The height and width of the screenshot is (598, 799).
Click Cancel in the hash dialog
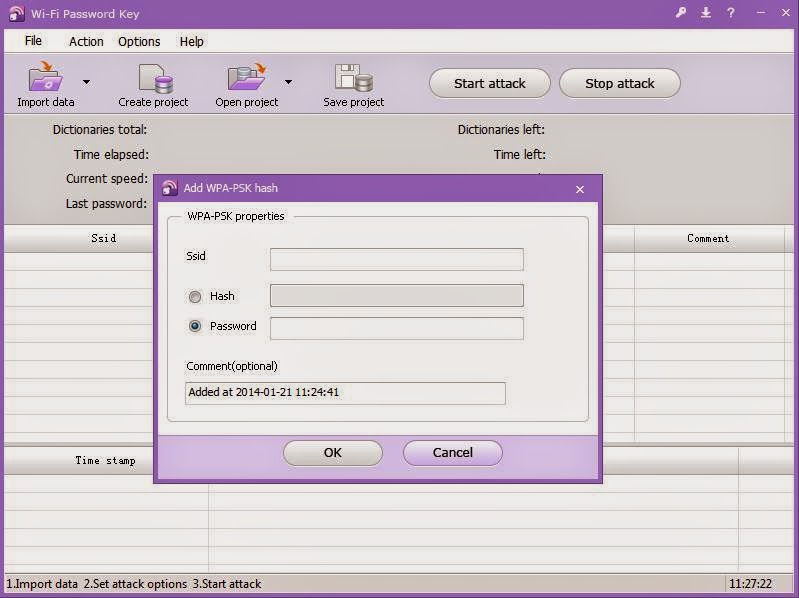tap(452, 453)
